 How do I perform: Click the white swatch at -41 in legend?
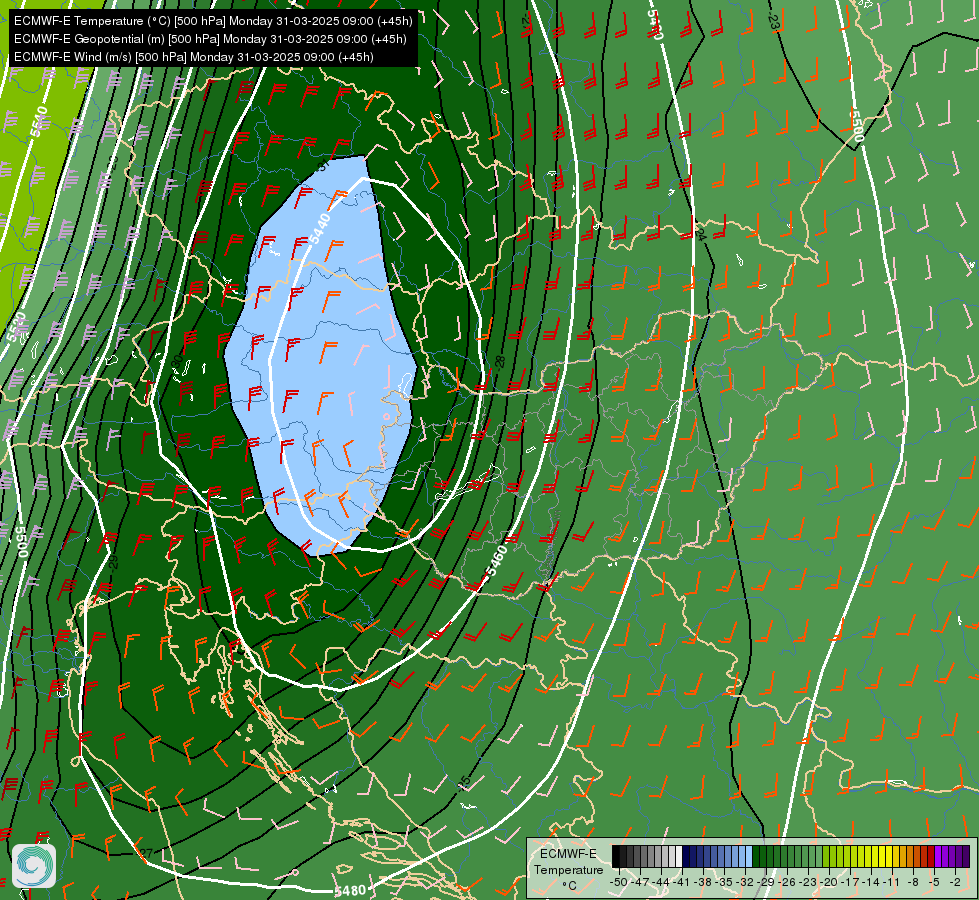click(679, 856)
